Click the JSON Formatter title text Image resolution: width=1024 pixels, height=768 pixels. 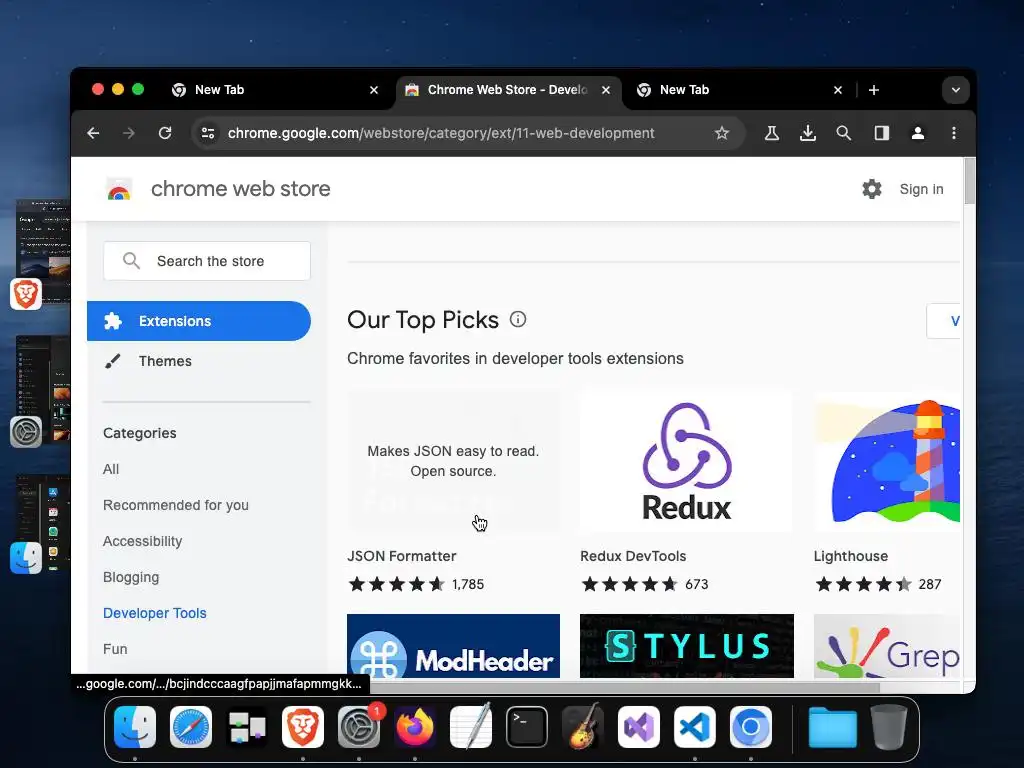pos(402,556)
